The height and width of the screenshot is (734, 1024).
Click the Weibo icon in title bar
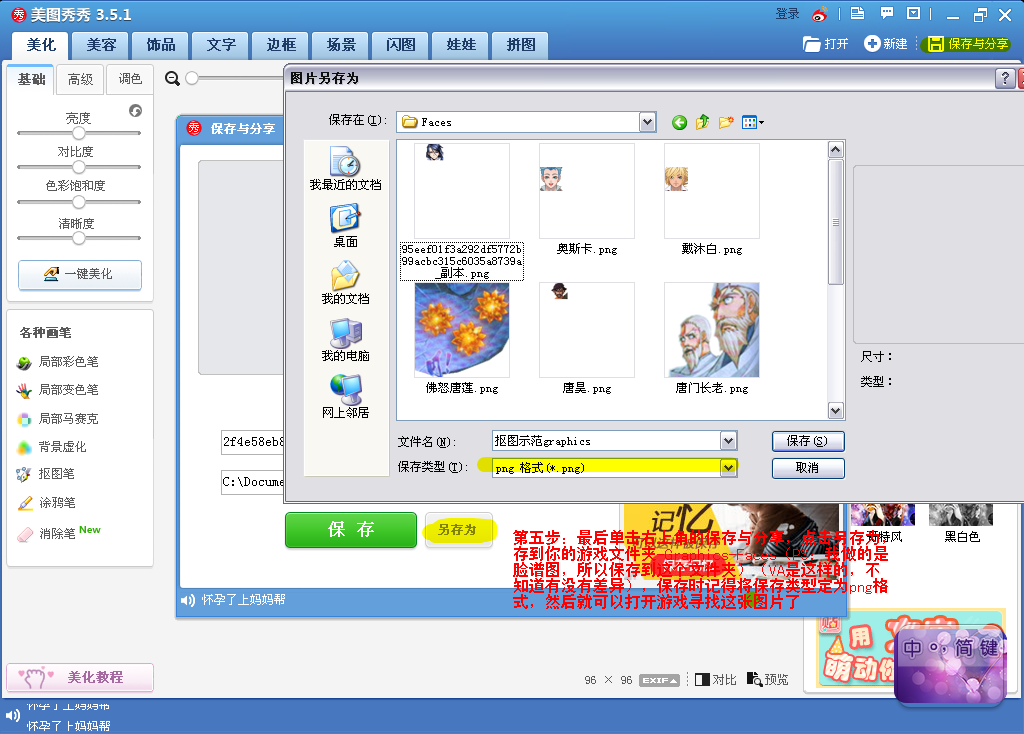(820, 14)
